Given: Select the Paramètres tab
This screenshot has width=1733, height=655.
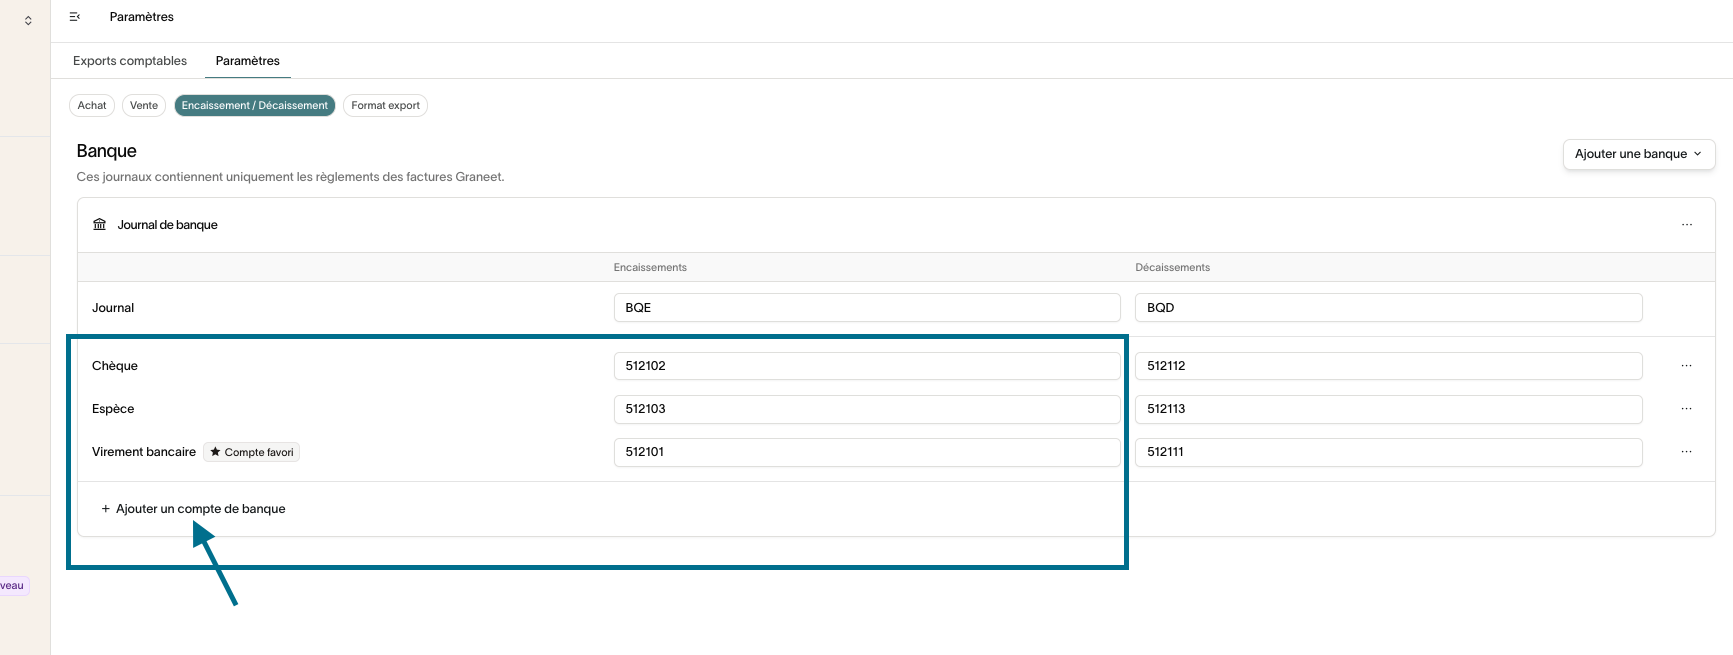Looking at the screenshot, I should click(x=248, y=61).
